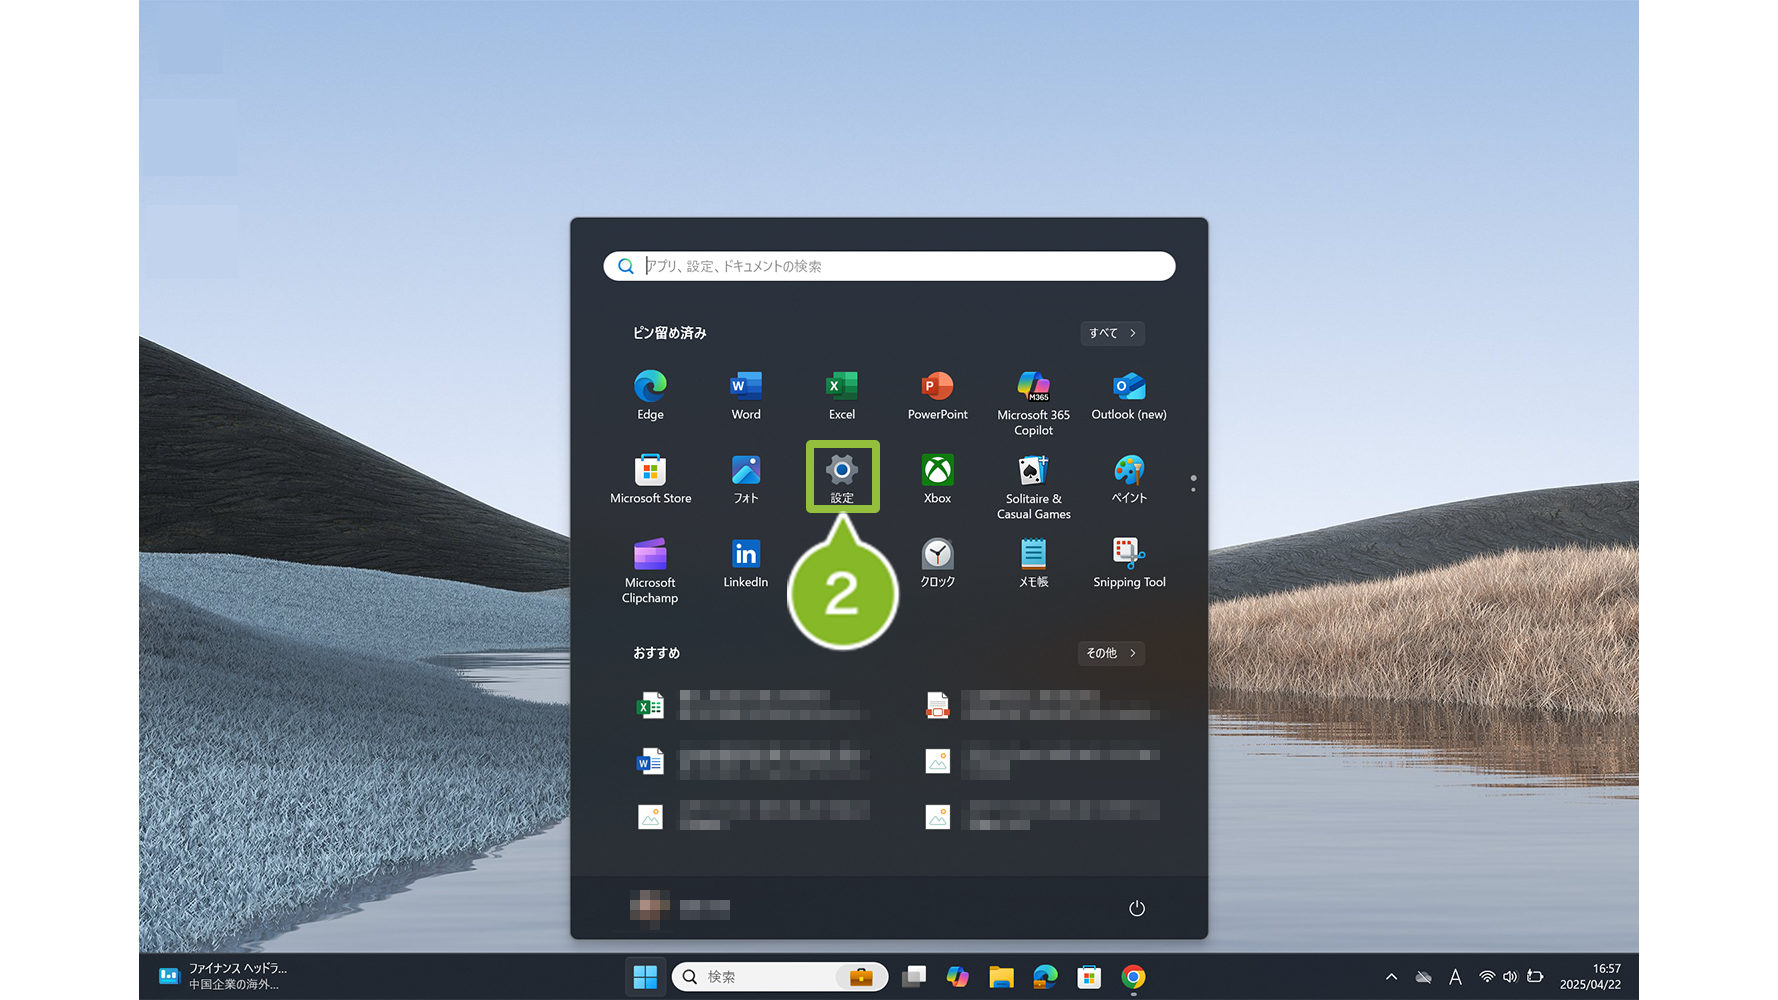The height and width of the screenshot is (1000, 1778).
Task: Open volume speaker tray icon
Action: (x=1510, y=977)
